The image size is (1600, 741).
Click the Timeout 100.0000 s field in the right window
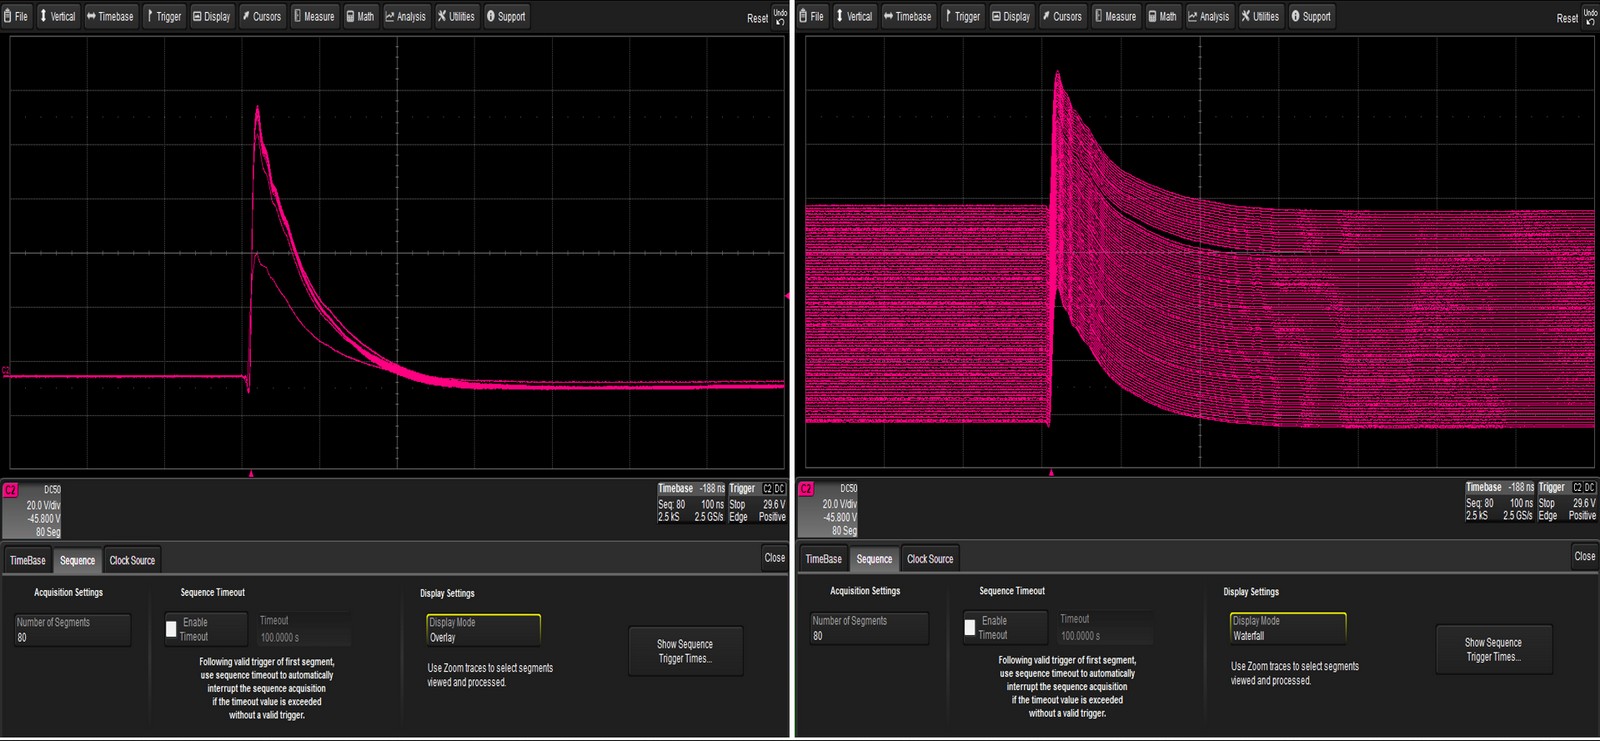point(1105,628)
